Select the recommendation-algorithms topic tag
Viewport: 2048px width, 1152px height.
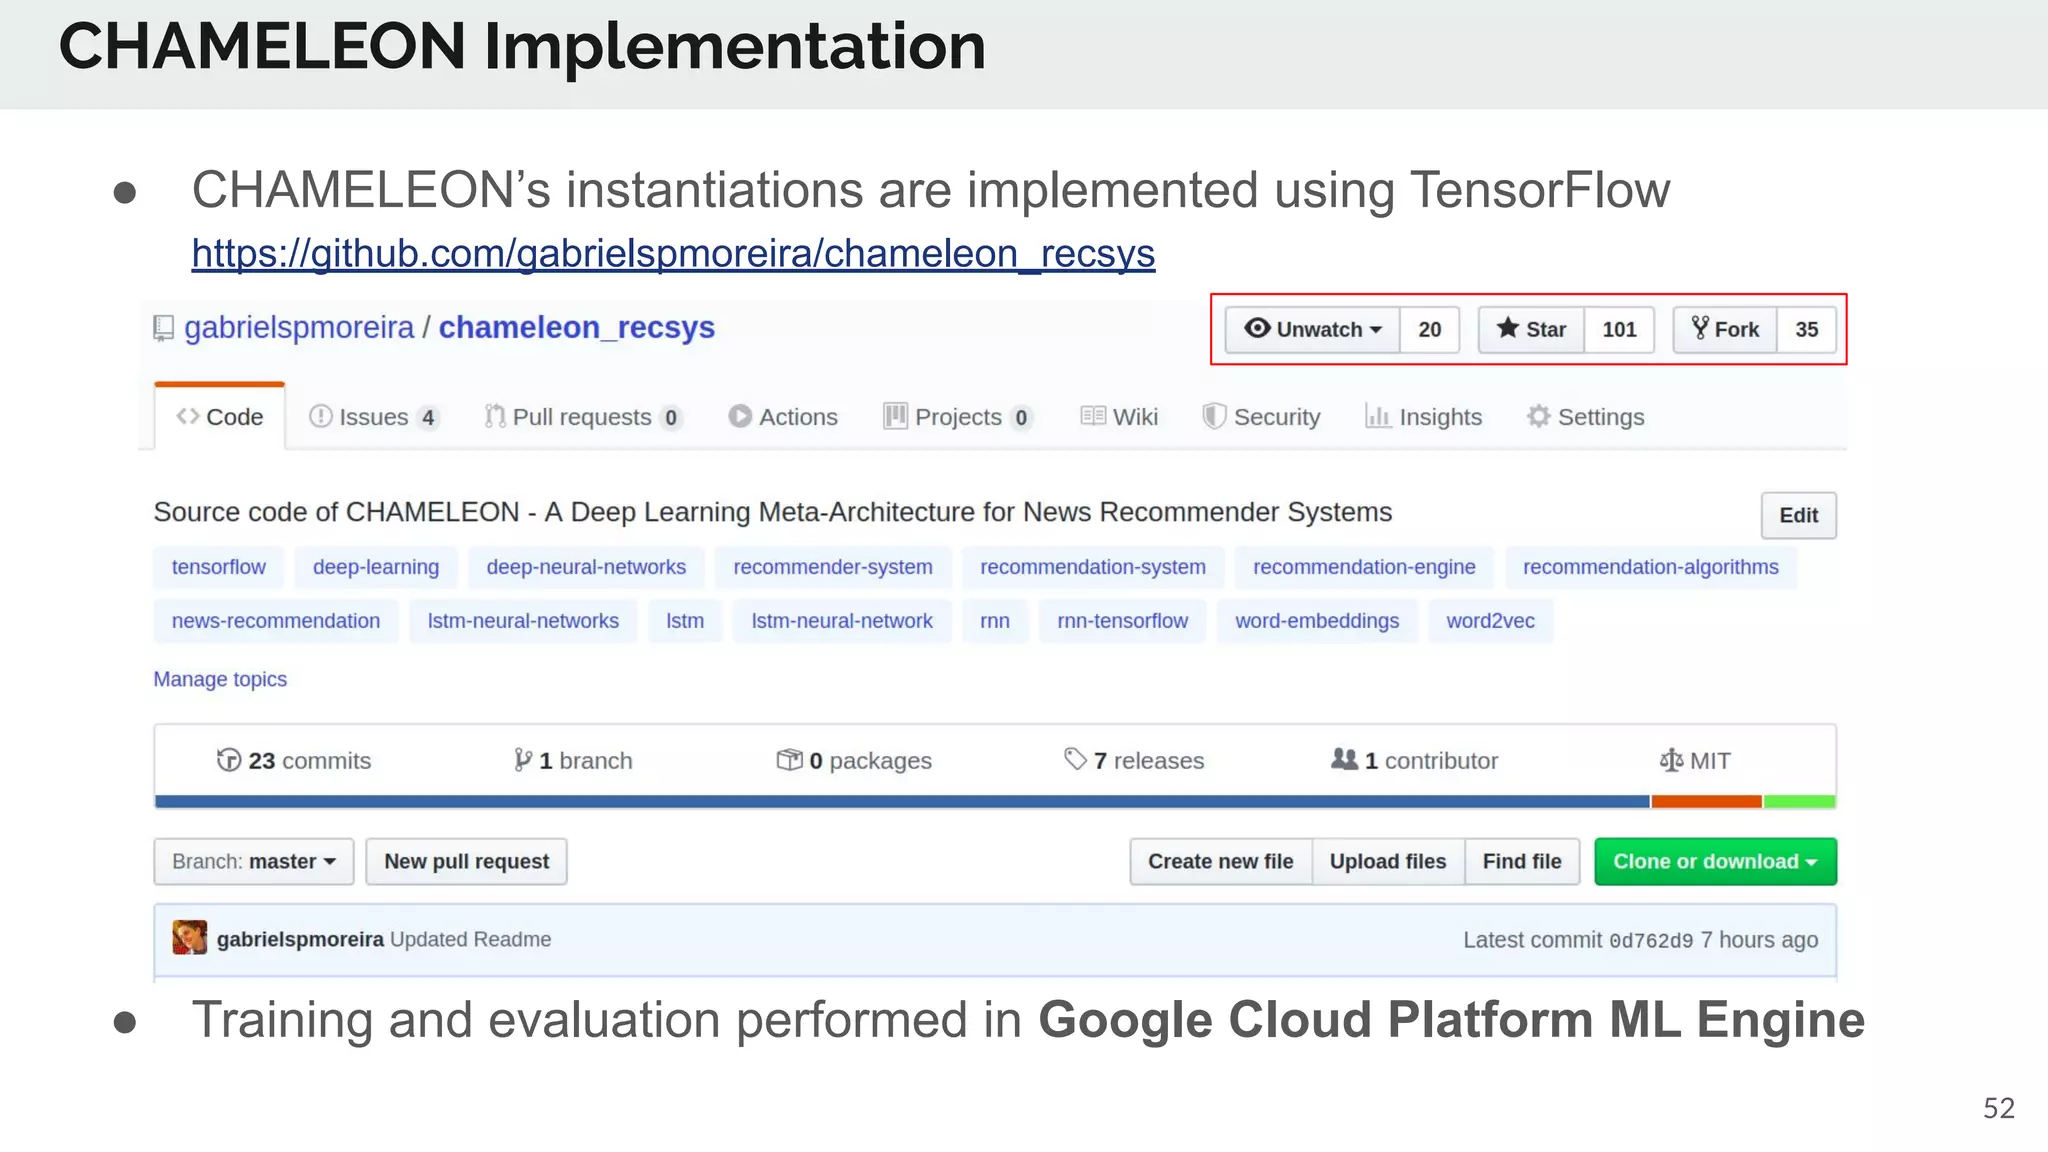pos(1651,567)
